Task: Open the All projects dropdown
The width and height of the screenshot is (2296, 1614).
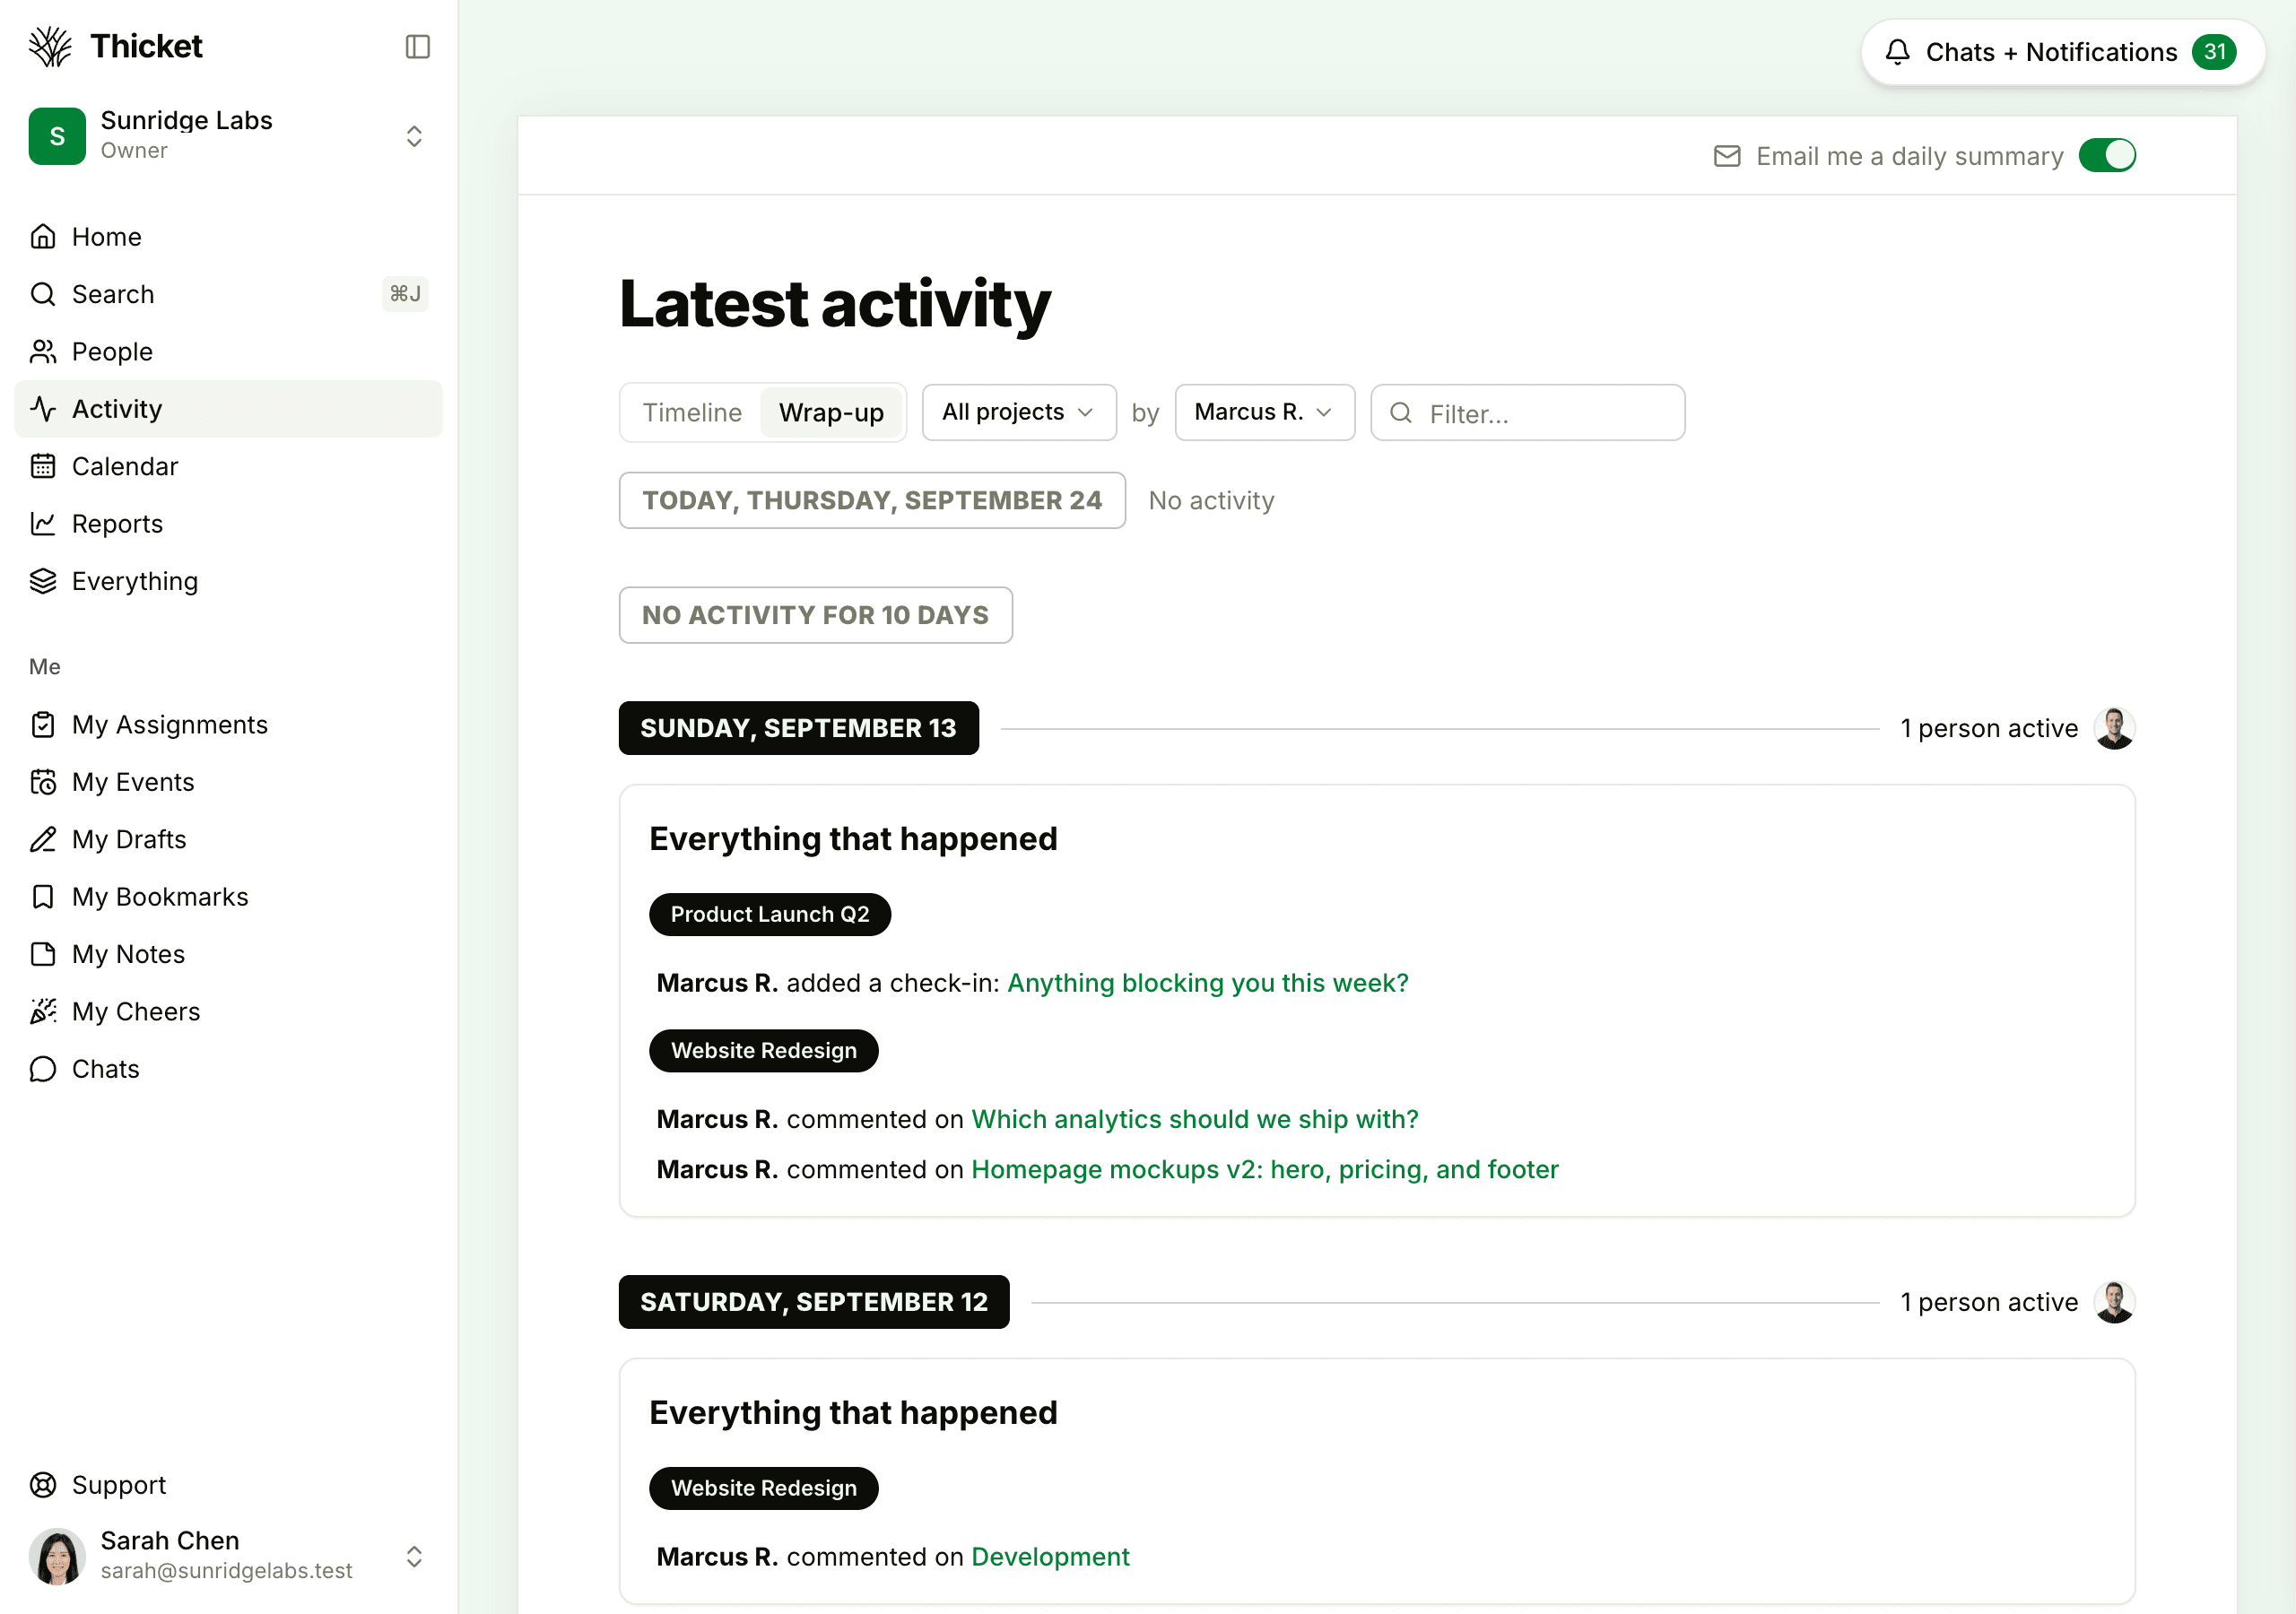Action: [1018, 413]
